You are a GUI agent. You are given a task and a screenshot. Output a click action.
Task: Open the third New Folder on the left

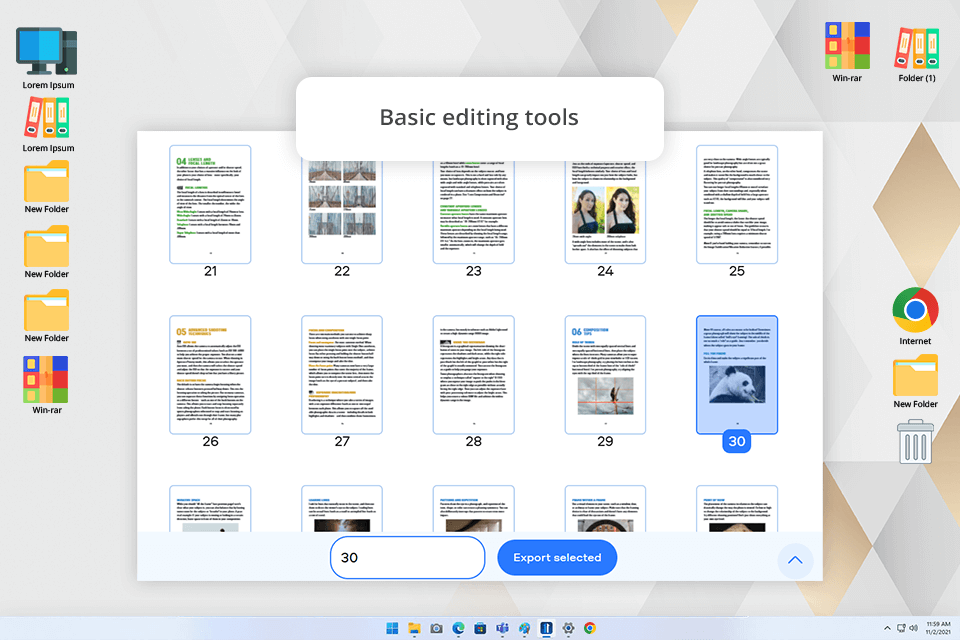pos(47,317)
